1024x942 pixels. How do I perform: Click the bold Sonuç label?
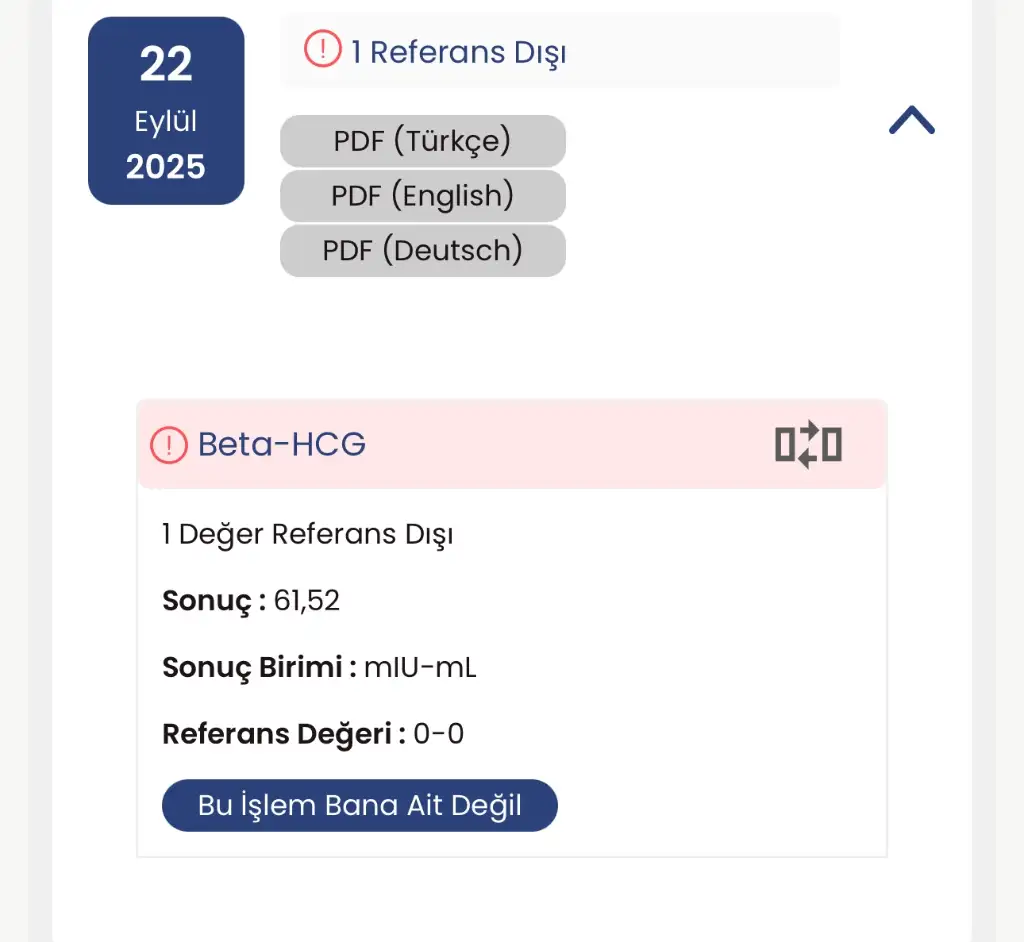tap(214, 601)
